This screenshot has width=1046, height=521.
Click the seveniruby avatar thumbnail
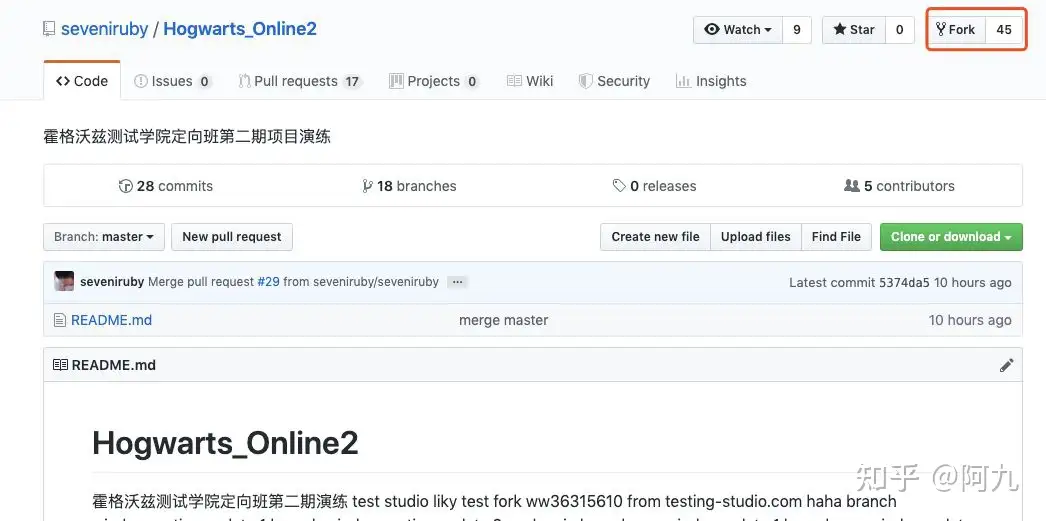pos(64,281)
